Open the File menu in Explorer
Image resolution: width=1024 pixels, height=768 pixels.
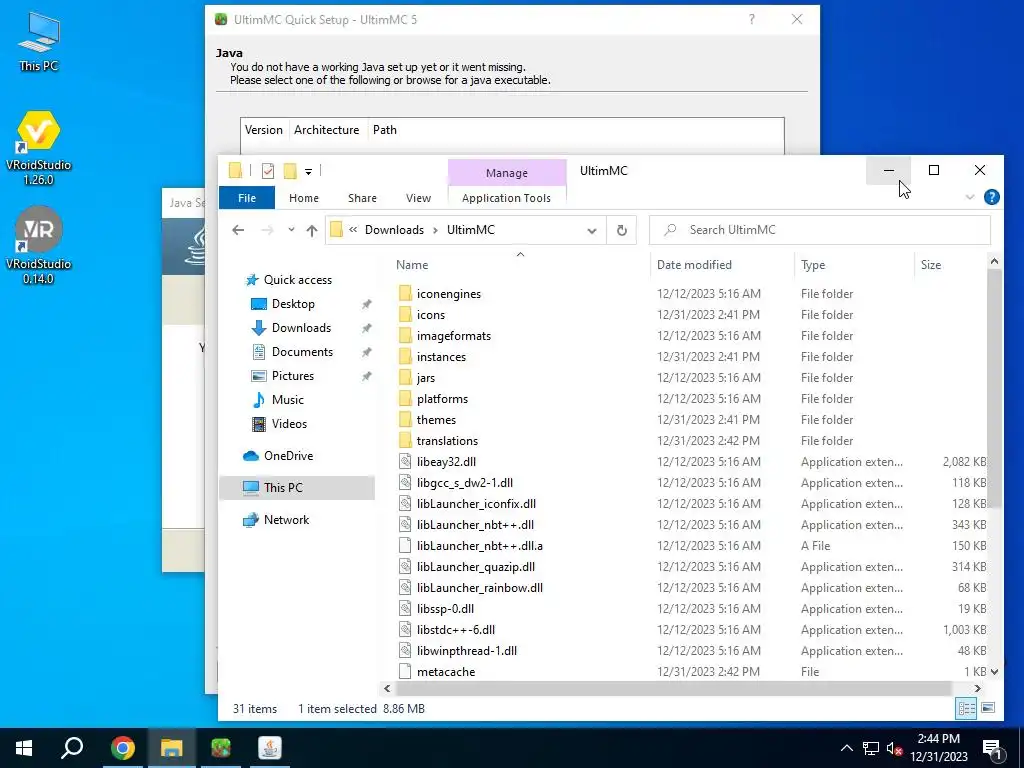247,198
